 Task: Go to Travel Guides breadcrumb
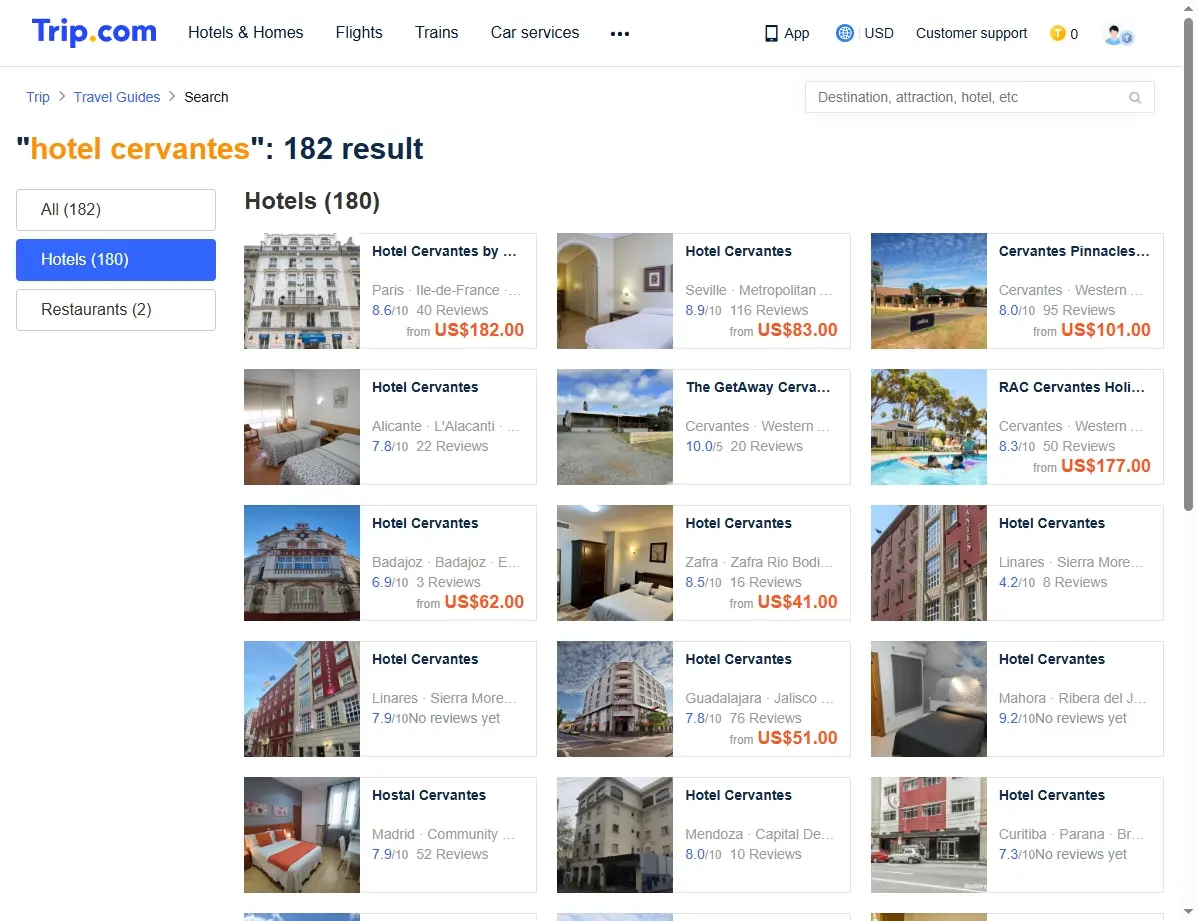point(117,97)
